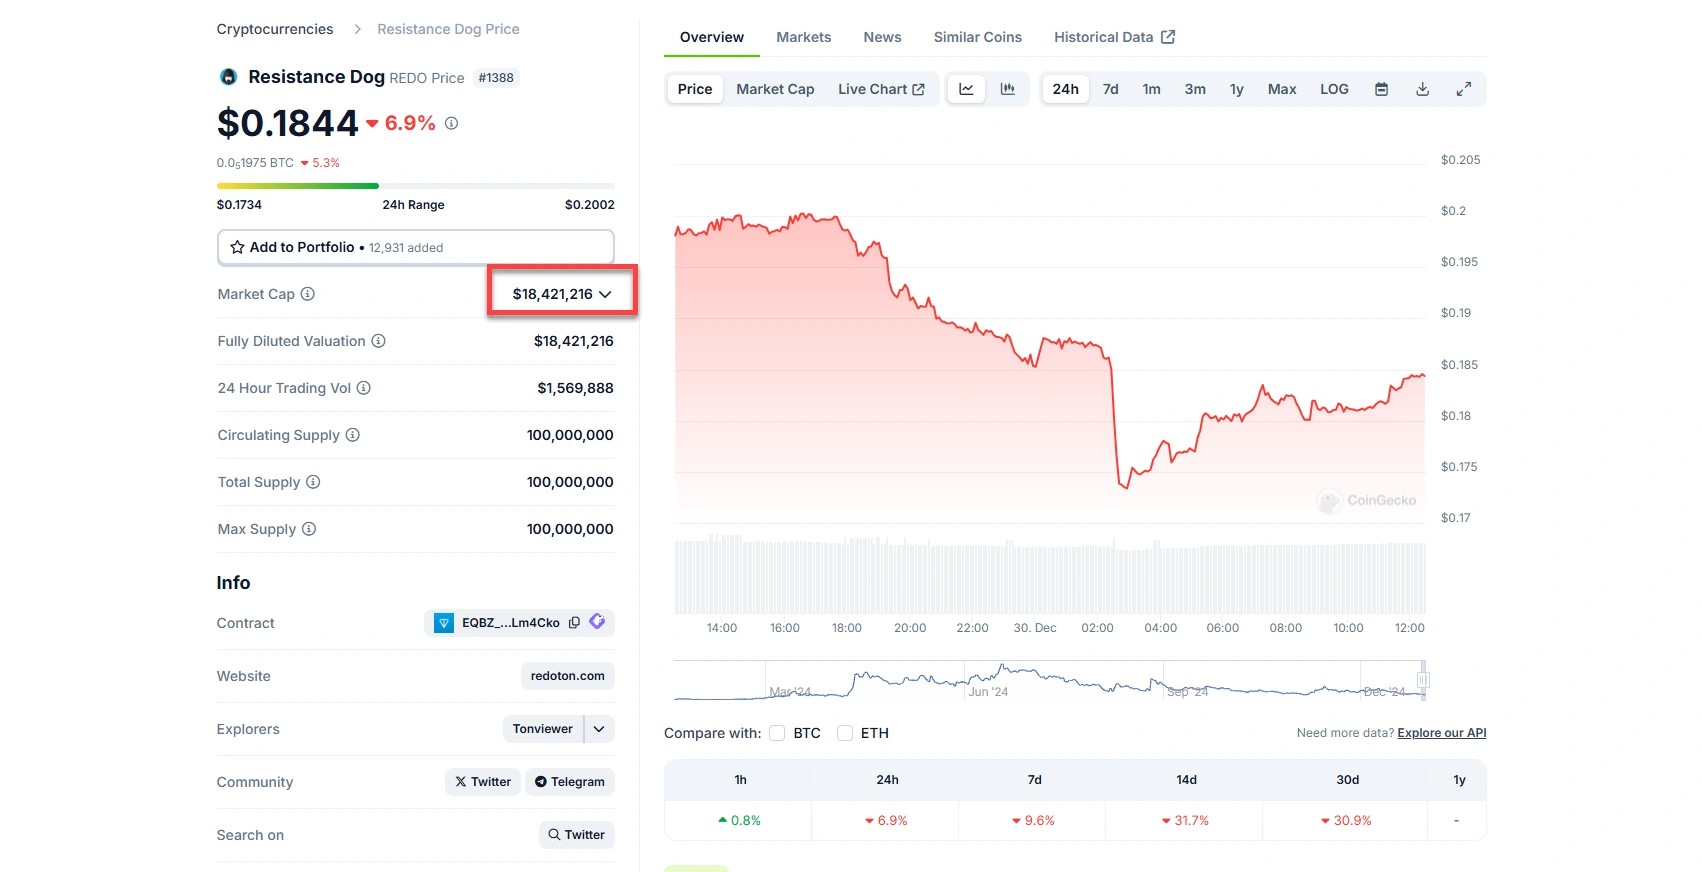Switch to the candlestick chart icon
The height and width of the screenshot is (872, 1702).
(x=1008, y=89)
